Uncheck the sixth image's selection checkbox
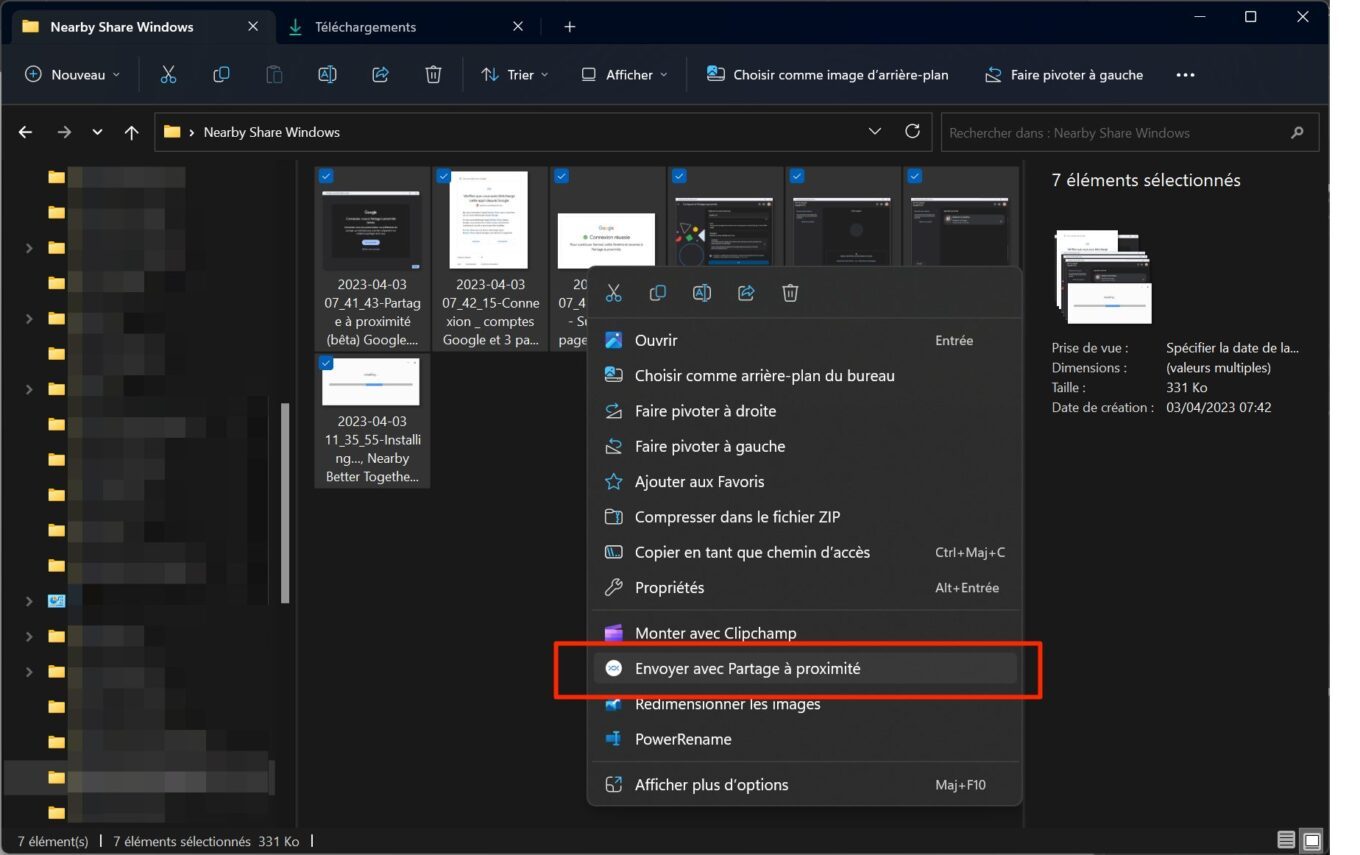Viewport: 1360px width, 855px height. 914,176
